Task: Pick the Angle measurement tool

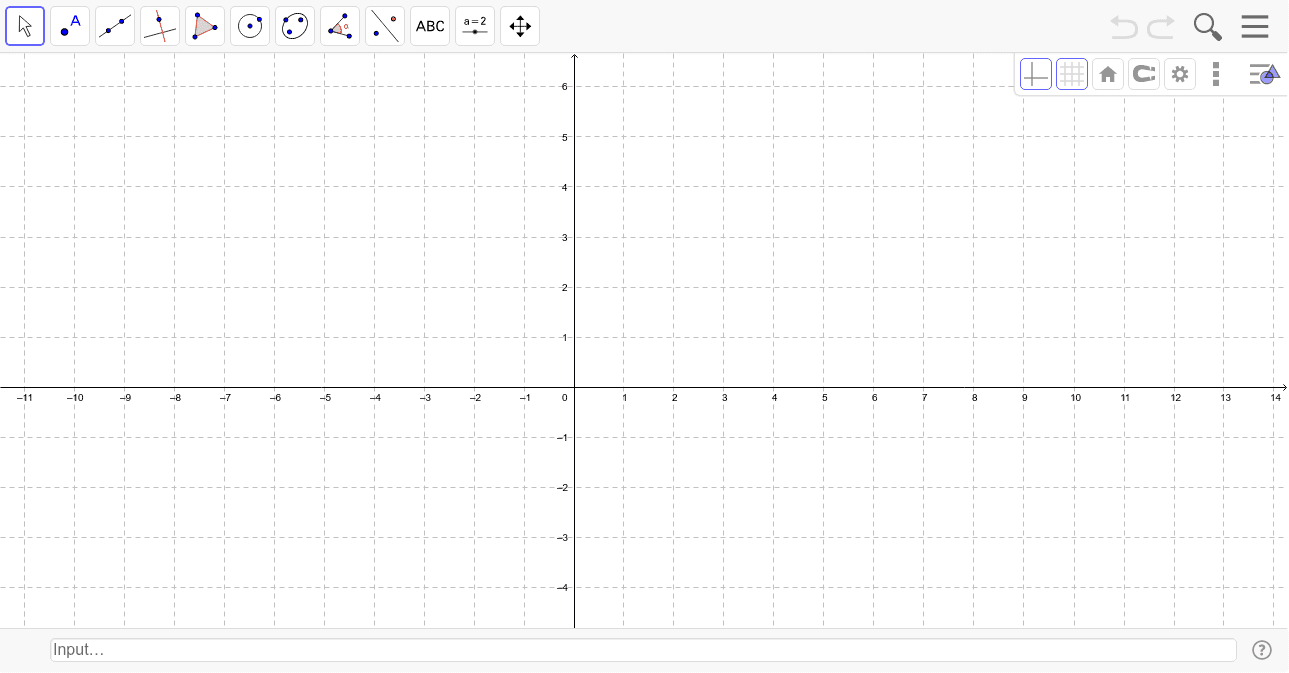Action: pyautogui.click(x=340, y=26)
